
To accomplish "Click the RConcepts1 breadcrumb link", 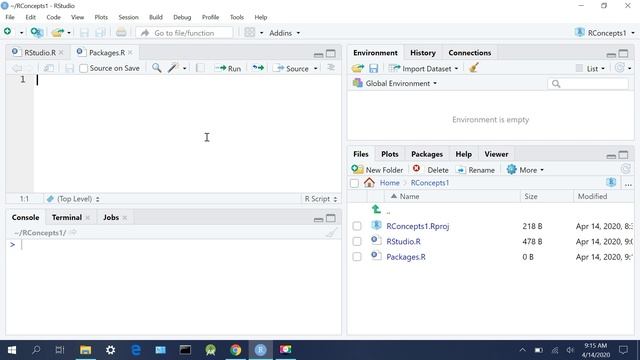I will point(429,182).
